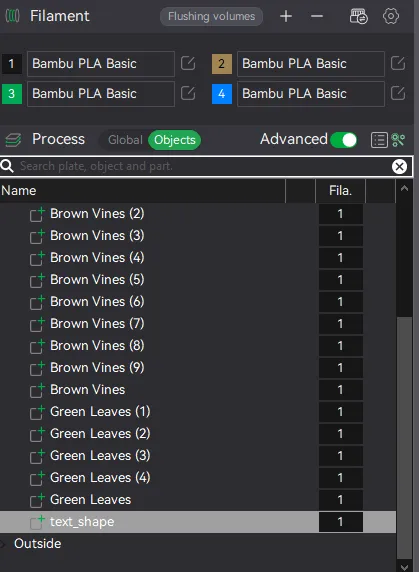Click green filament 3 color swatch
This screenshot has width=419, height=572.
(12, 94)
